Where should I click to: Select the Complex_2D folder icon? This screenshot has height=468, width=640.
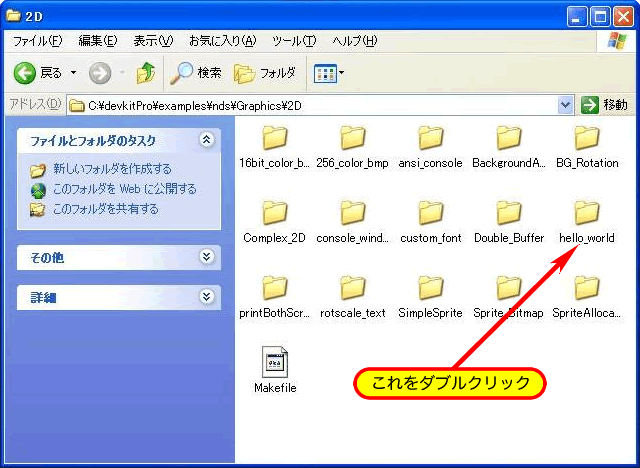[x=275, y=213]
